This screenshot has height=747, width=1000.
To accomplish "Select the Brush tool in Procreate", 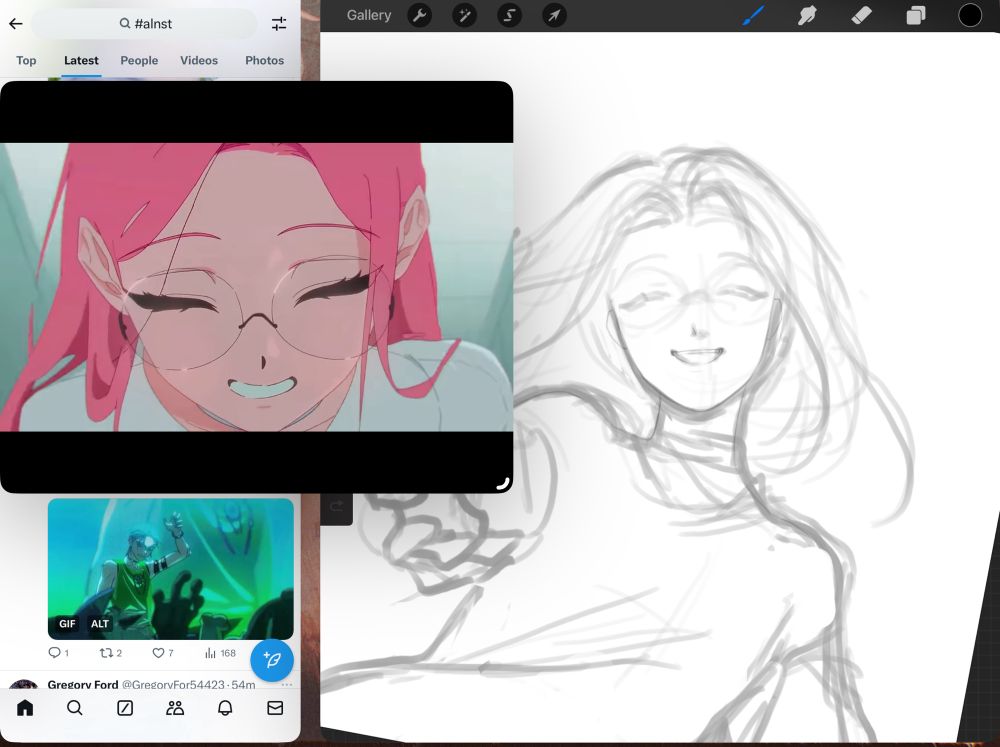I will click(x=753, y=15).
